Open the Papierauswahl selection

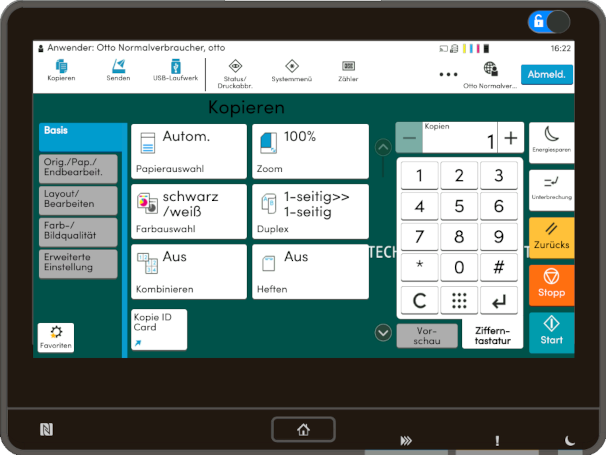pyautogui.click(x=188, y=151)
